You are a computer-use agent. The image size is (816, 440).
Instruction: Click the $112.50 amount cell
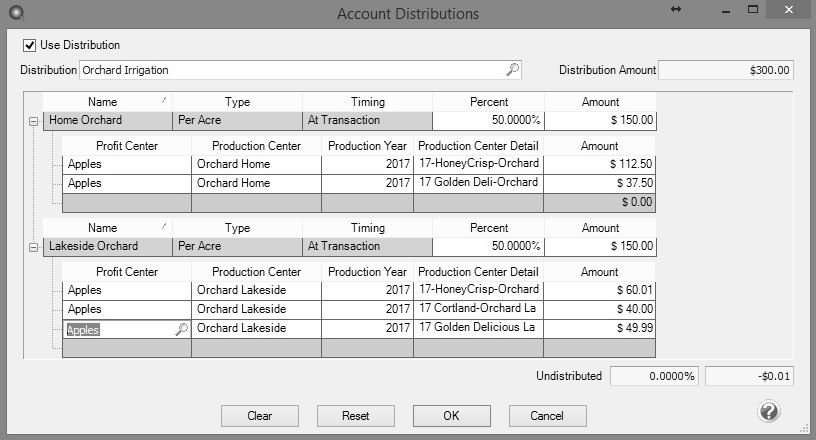(600, 165)
